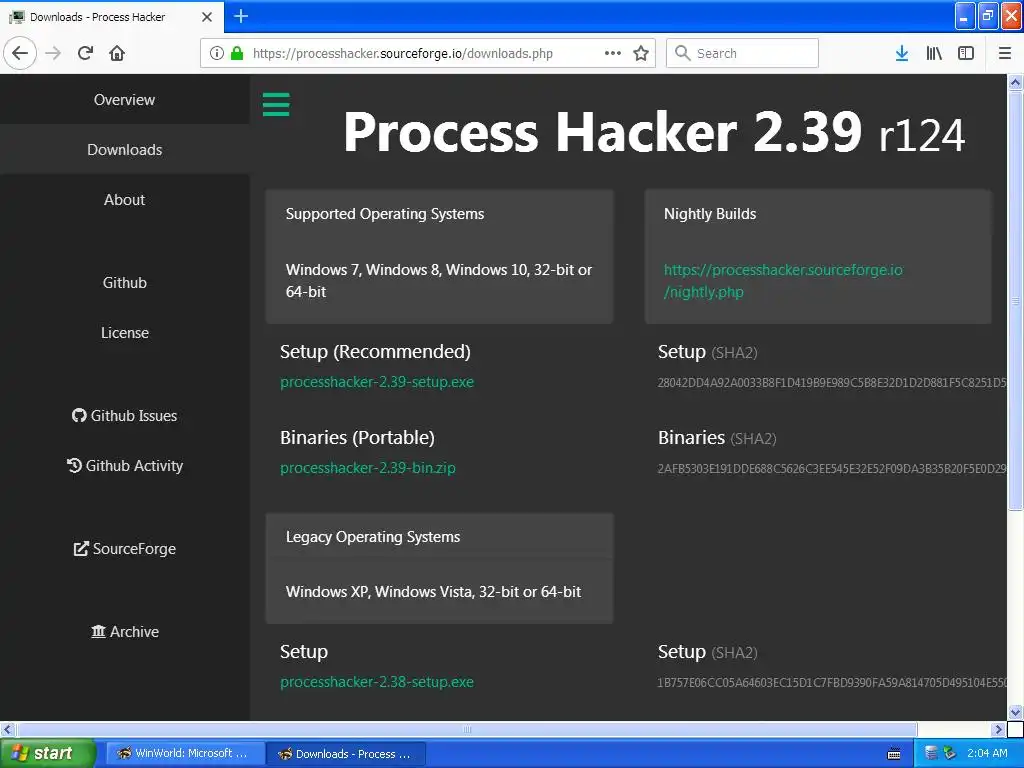1024x768 pixels.
Task: Toggle the browser sidebar icon
Action: point(966,53)
